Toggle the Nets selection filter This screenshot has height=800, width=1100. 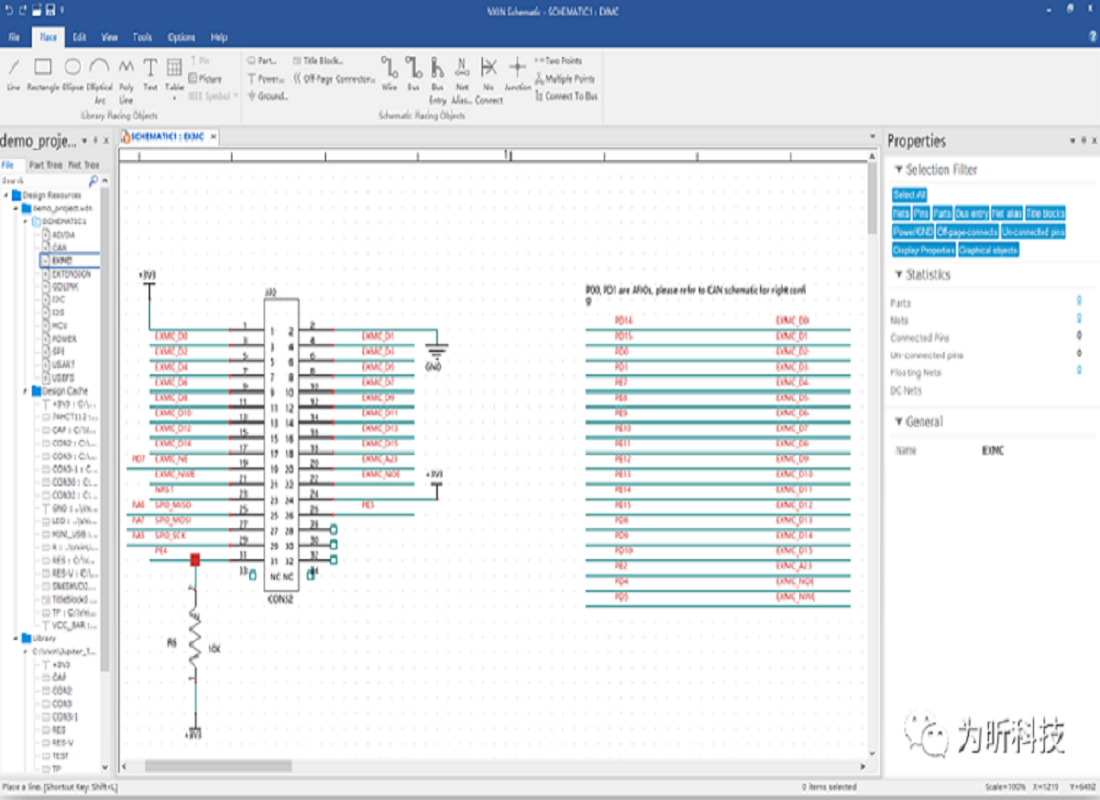pyautogui.click(x=901, y=214)
